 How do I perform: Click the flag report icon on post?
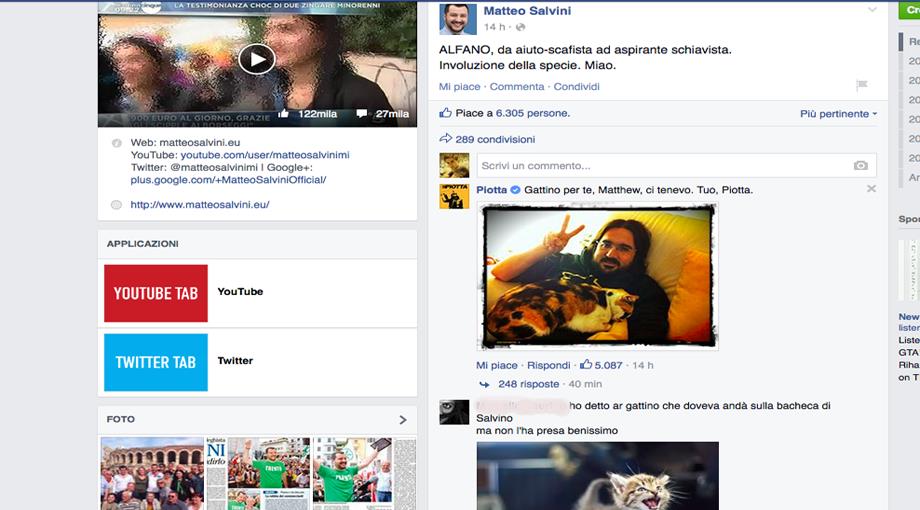(862, 85)
